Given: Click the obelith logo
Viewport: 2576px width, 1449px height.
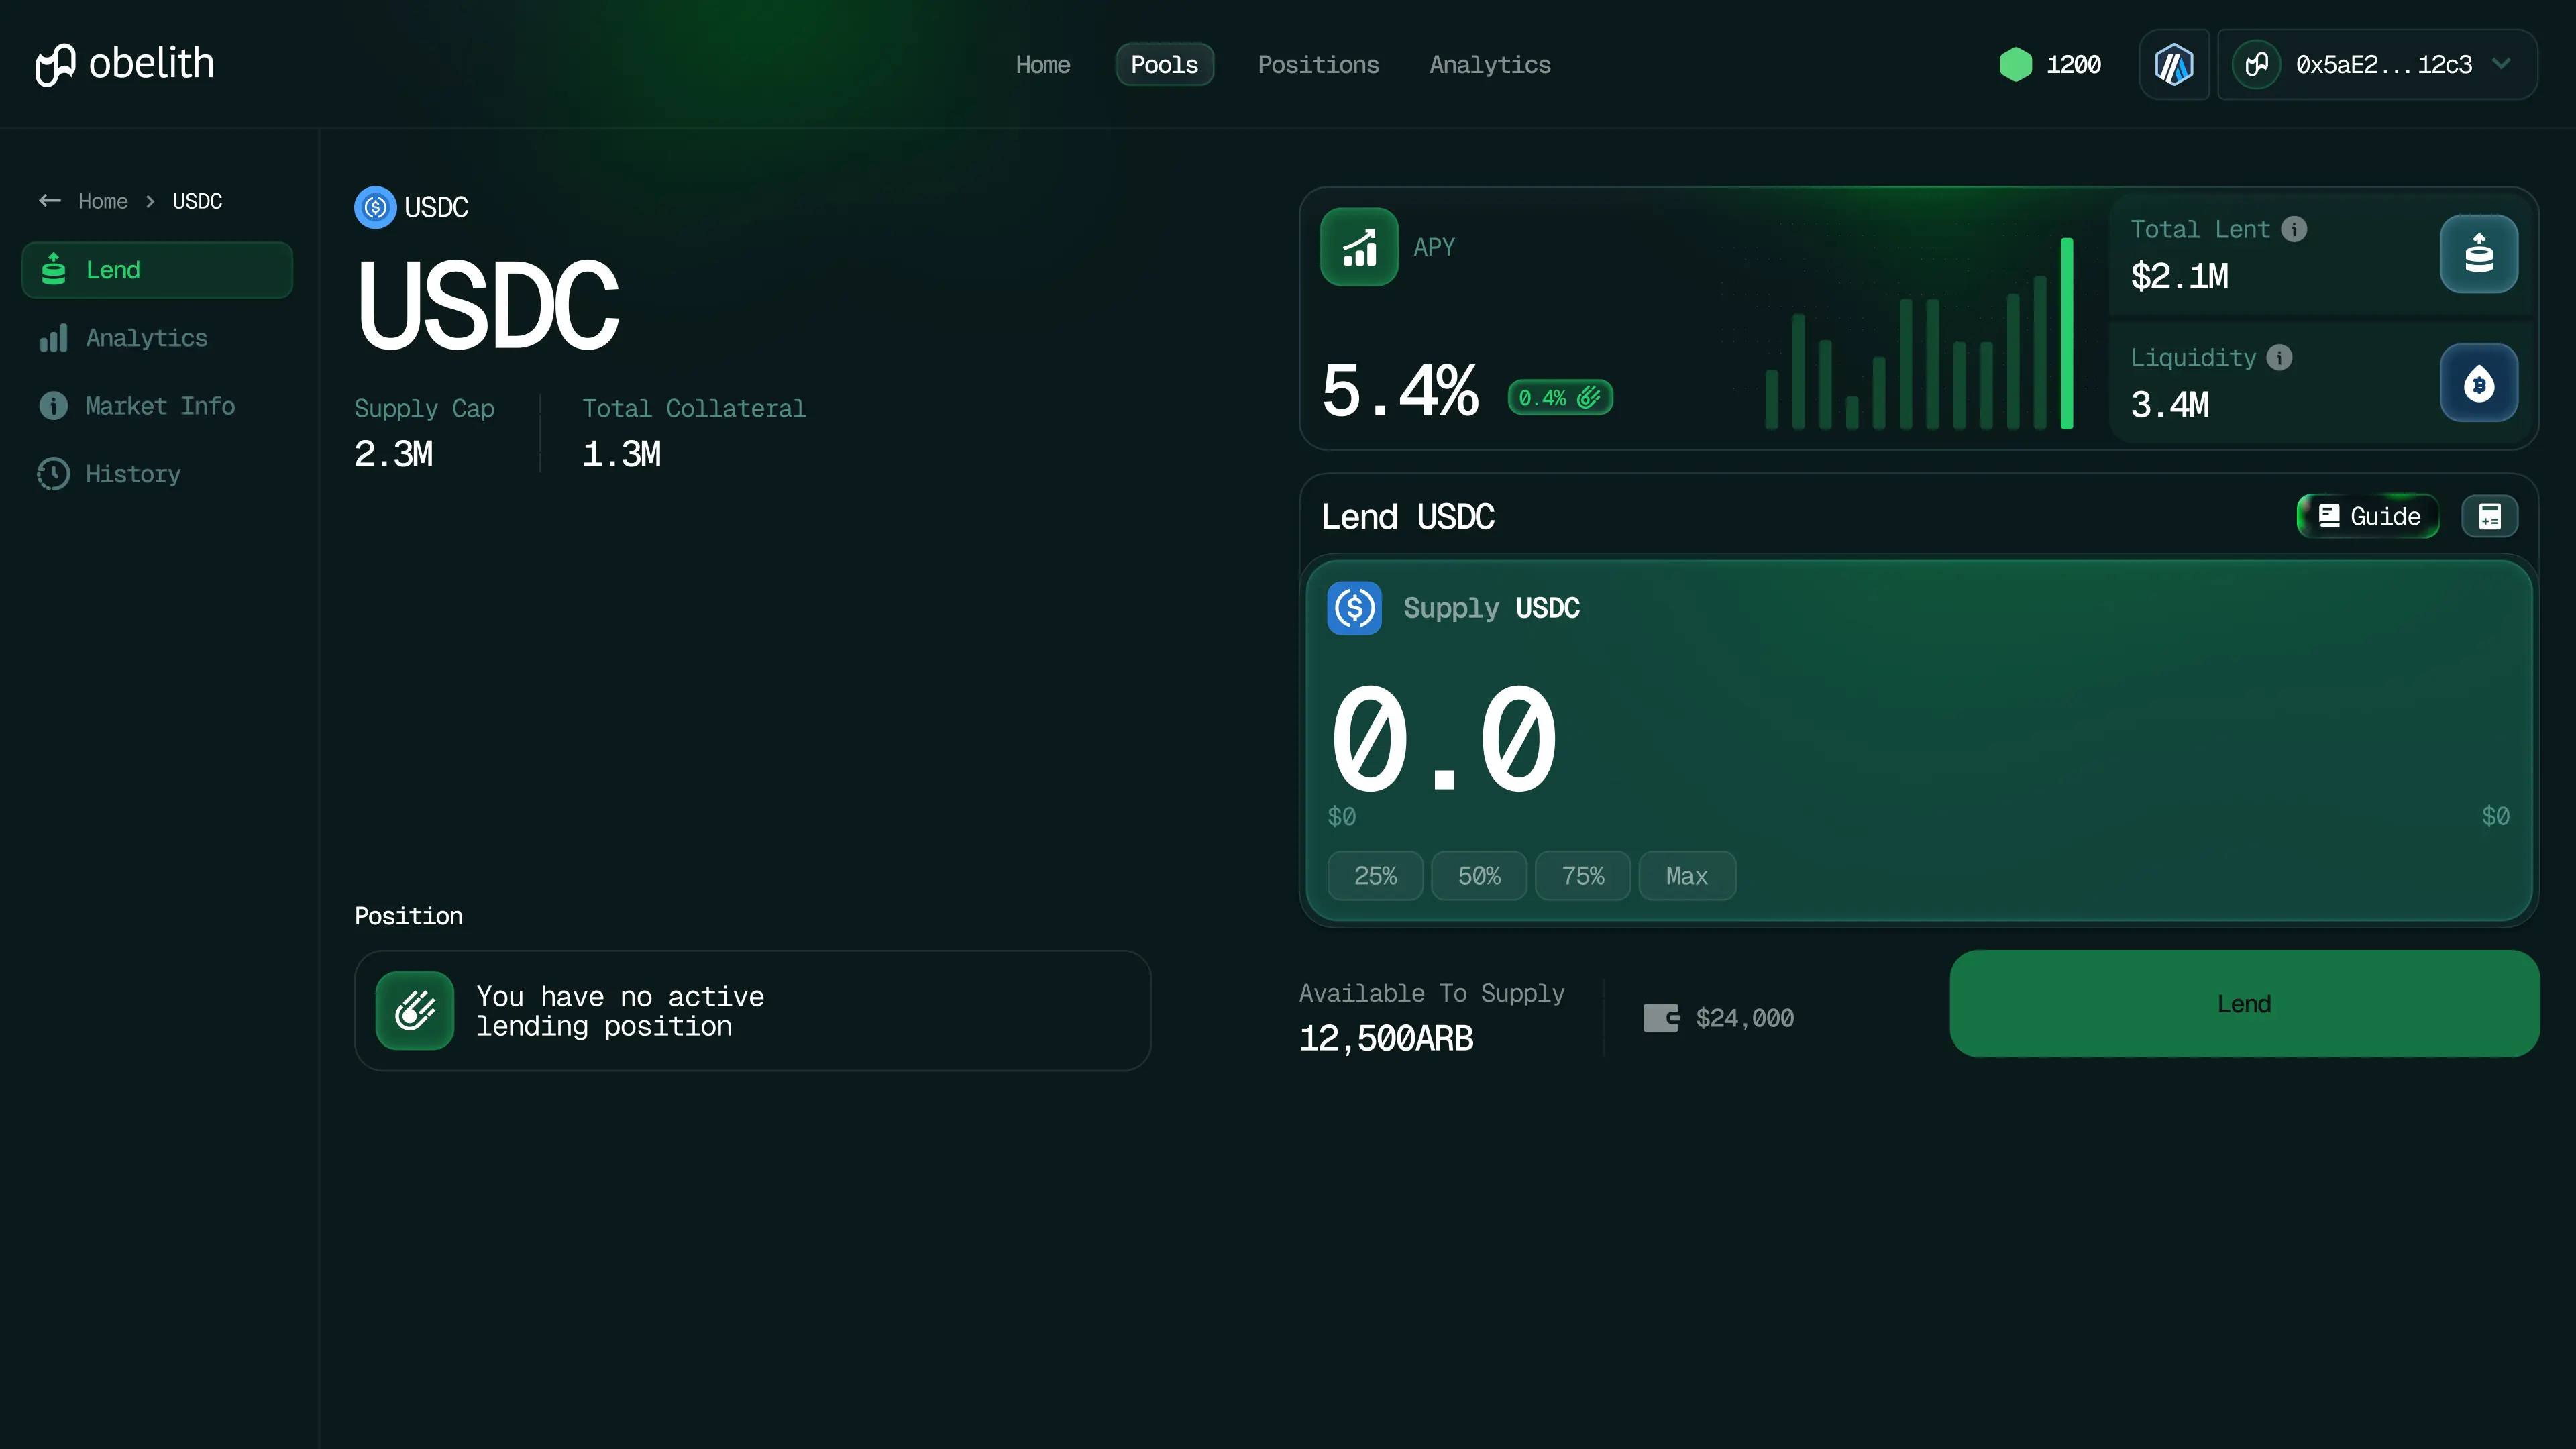Looking at the screenshot, I should (x=125, y=64).
